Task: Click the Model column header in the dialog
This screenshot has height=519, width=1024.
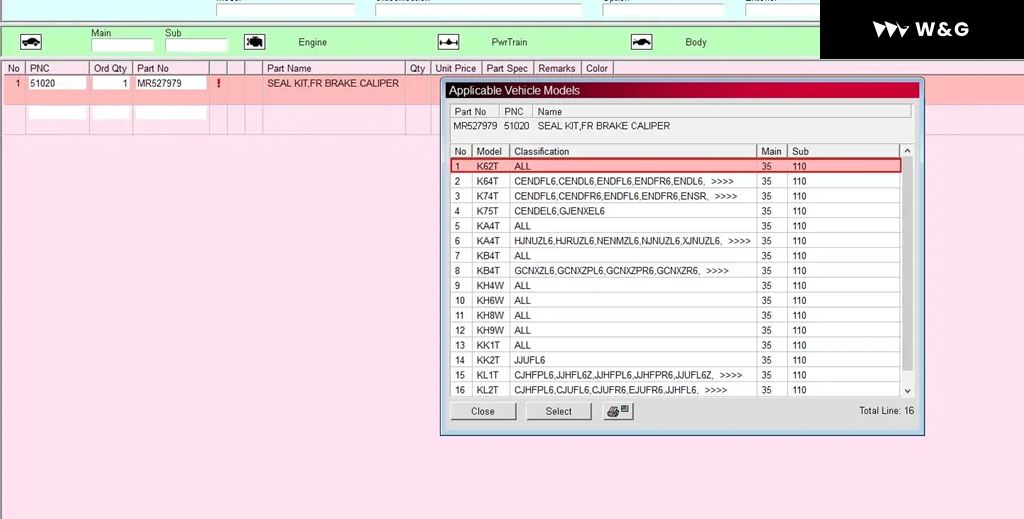Action: tap(490, 151)
